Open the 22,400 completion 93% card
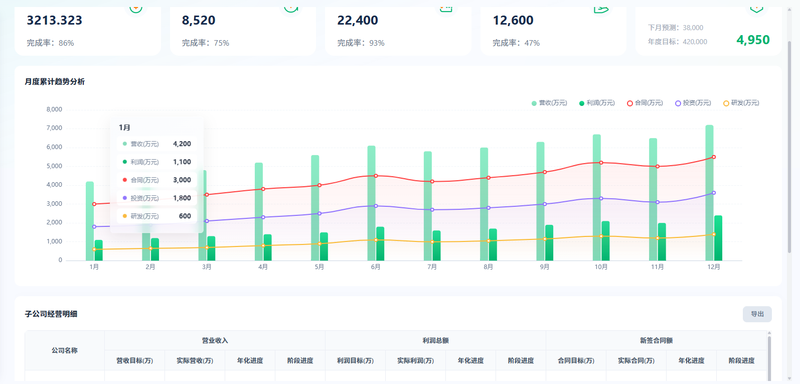Viewport: 800px width, 384px height. point(398,30)
